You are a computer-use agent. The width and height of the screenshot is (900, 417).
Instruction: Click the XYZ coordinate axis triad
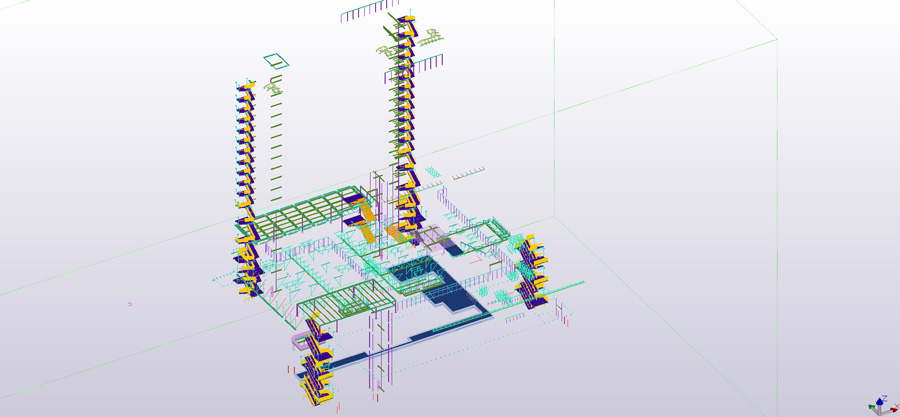click(881, 404)
